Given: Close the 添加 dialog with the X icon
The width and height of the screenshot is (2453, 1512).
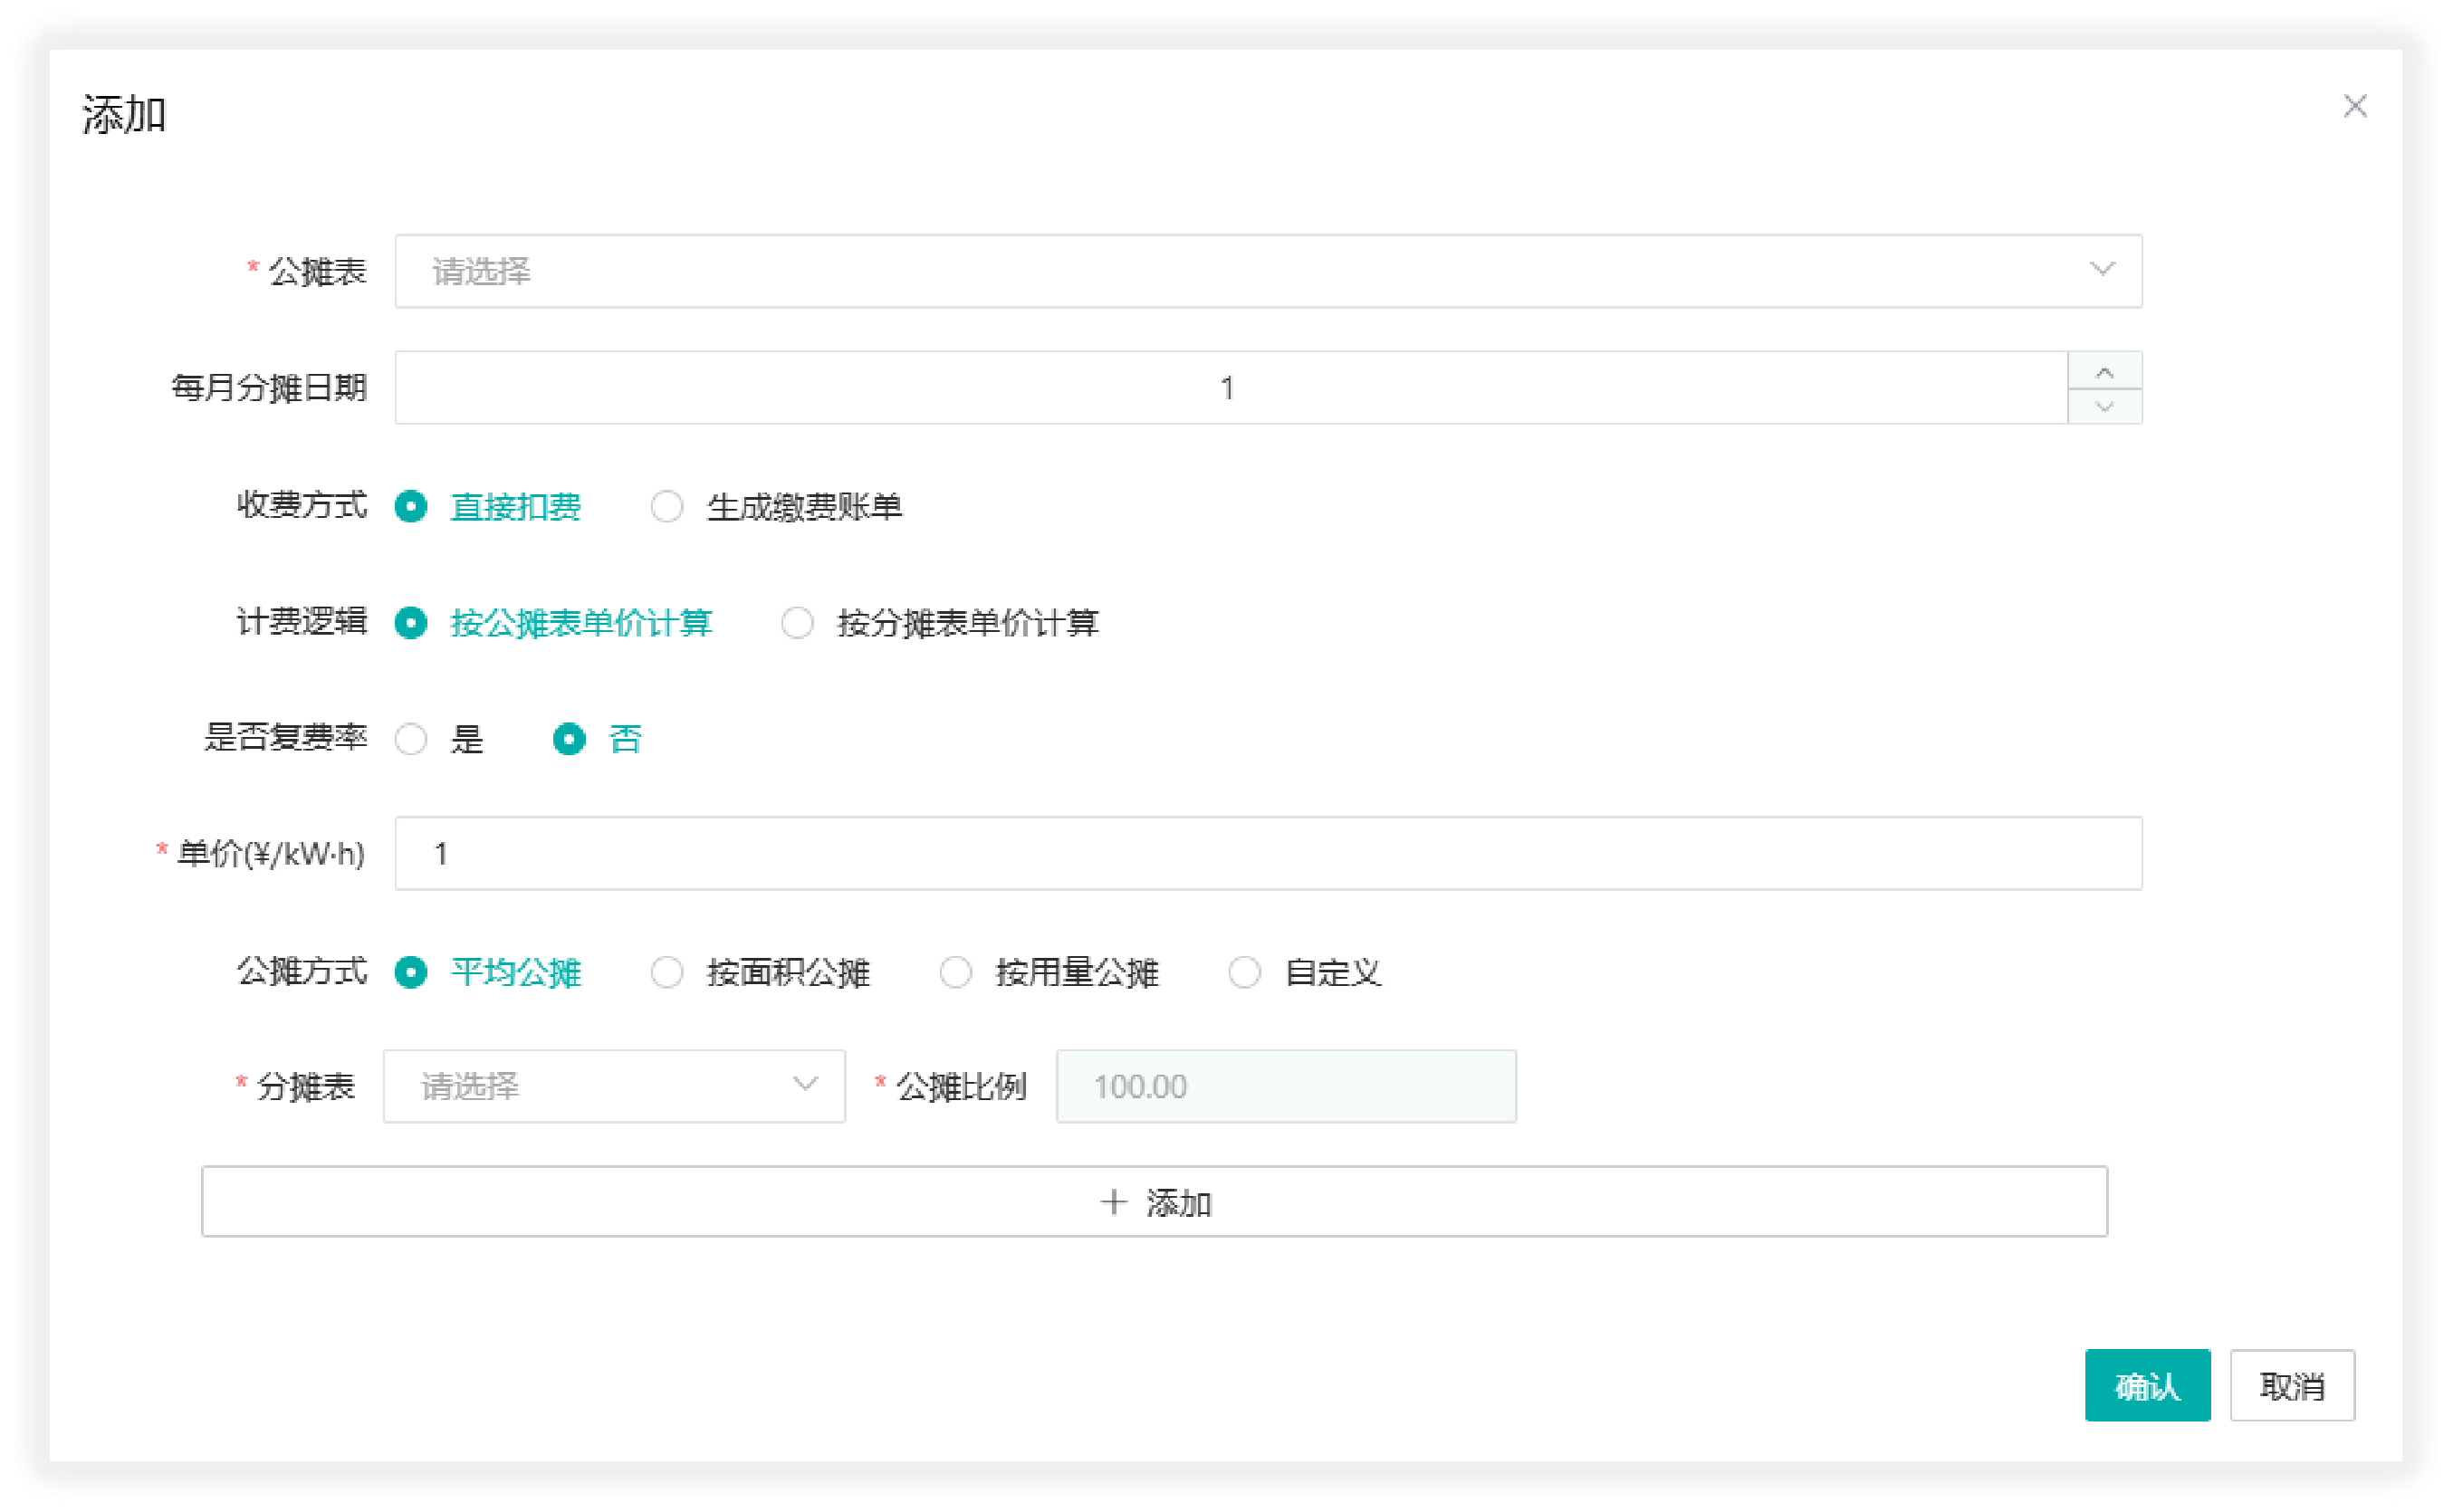Looking at the screenshot, I should click(x=2357, y=105).
